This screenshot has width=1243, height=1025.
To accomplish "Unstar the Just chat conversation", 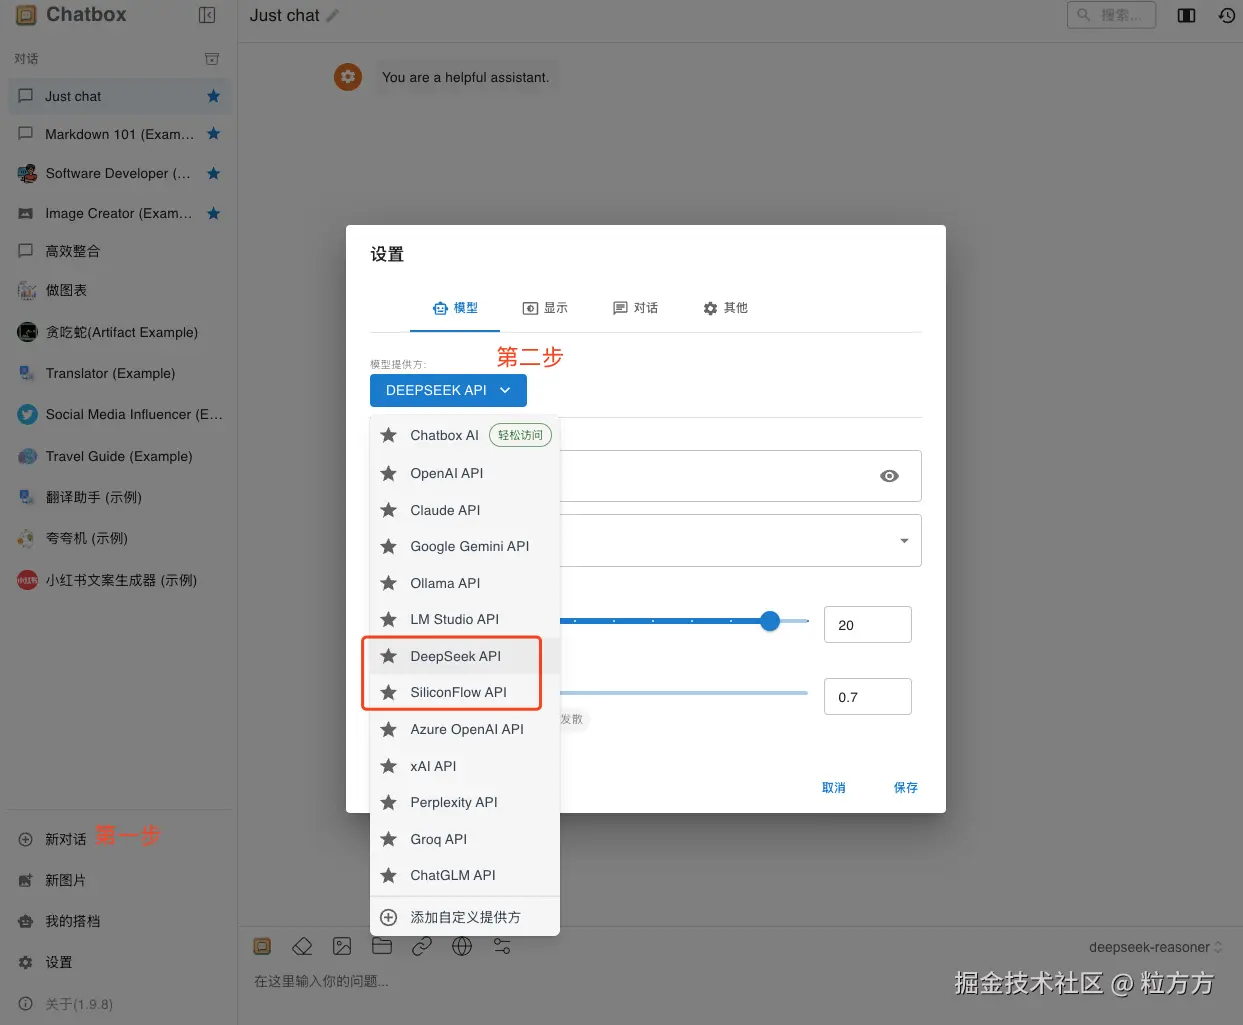I will pos(213,96).
